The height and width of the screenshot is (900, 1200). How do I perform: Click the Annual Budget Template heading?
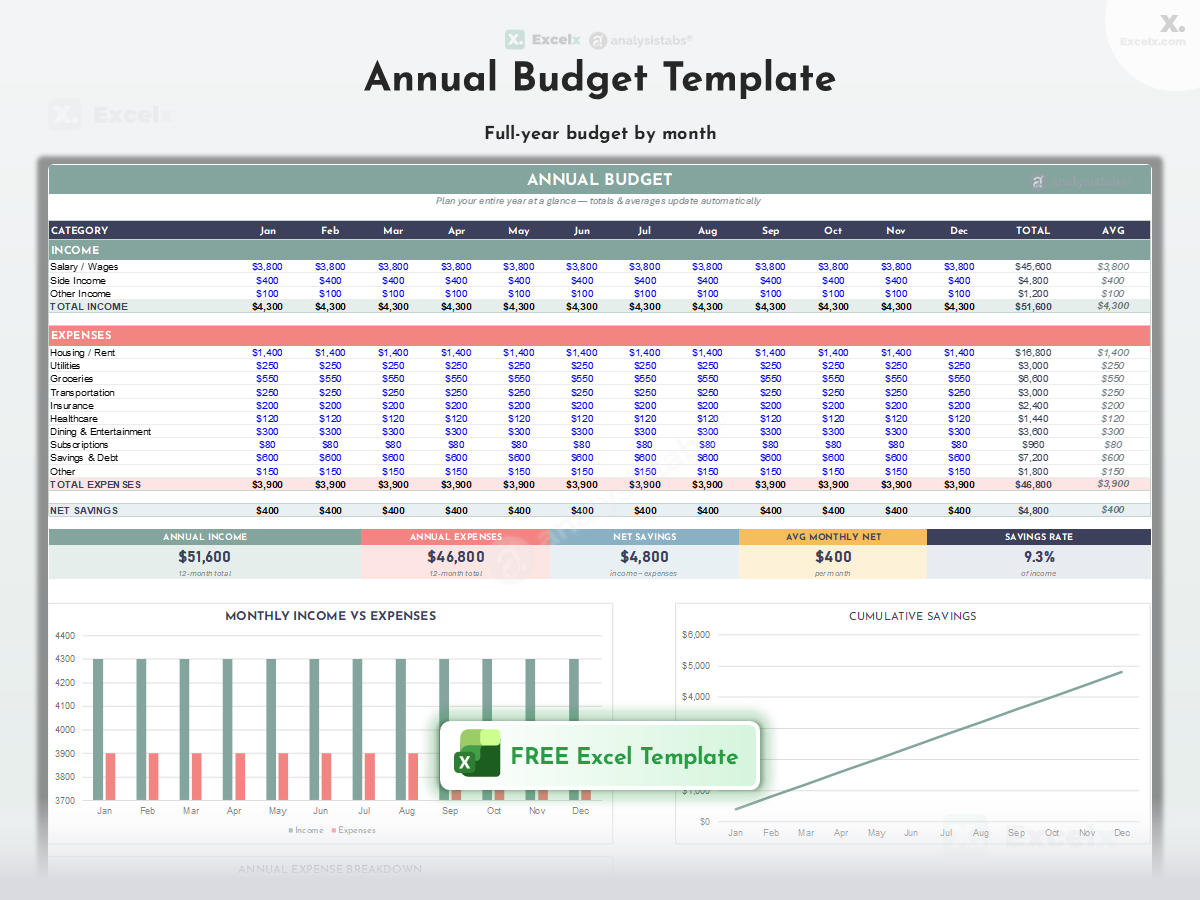point(600,78)
